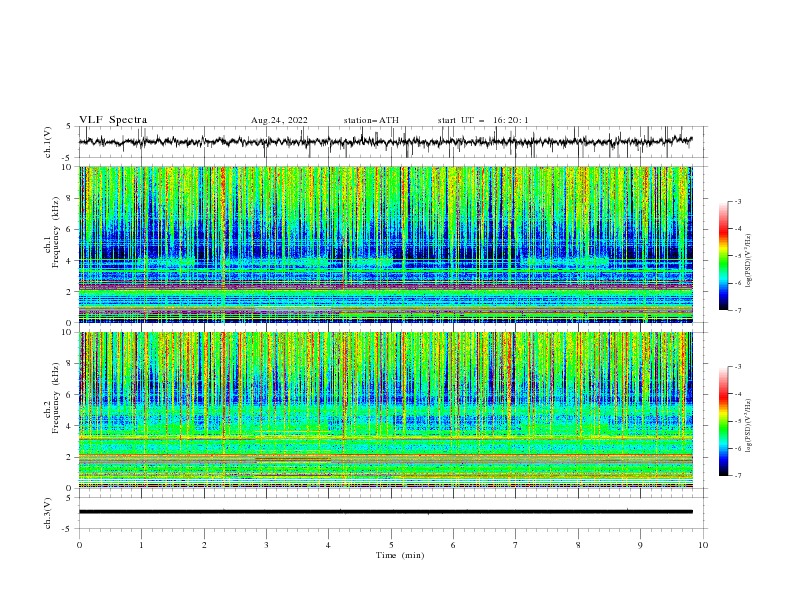Click the "Time (min)" axis label
Viewport: 792px width, 612px height.
tap(400, 555)
